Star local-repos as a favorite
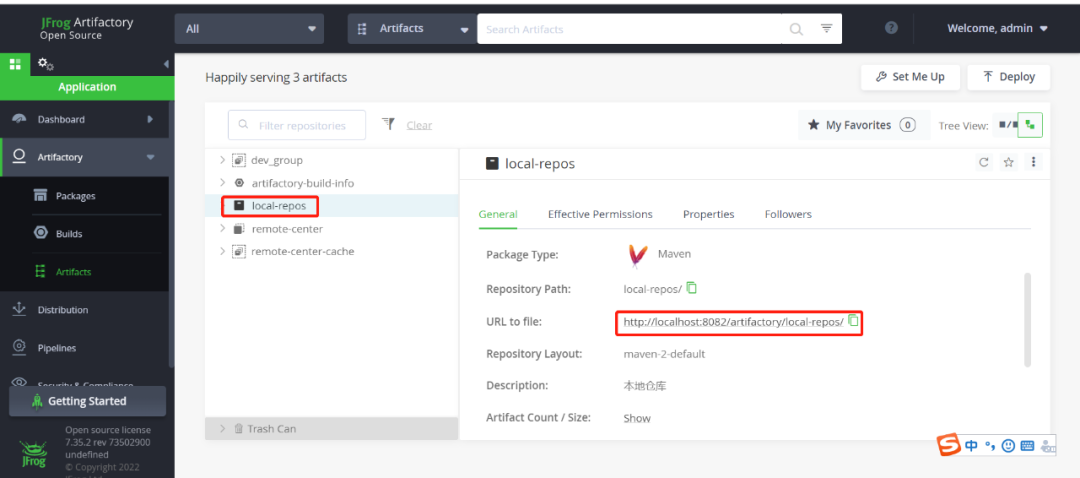This screenshot has width=1080, height=478. pyautogui.click(x=1009, y=163)
